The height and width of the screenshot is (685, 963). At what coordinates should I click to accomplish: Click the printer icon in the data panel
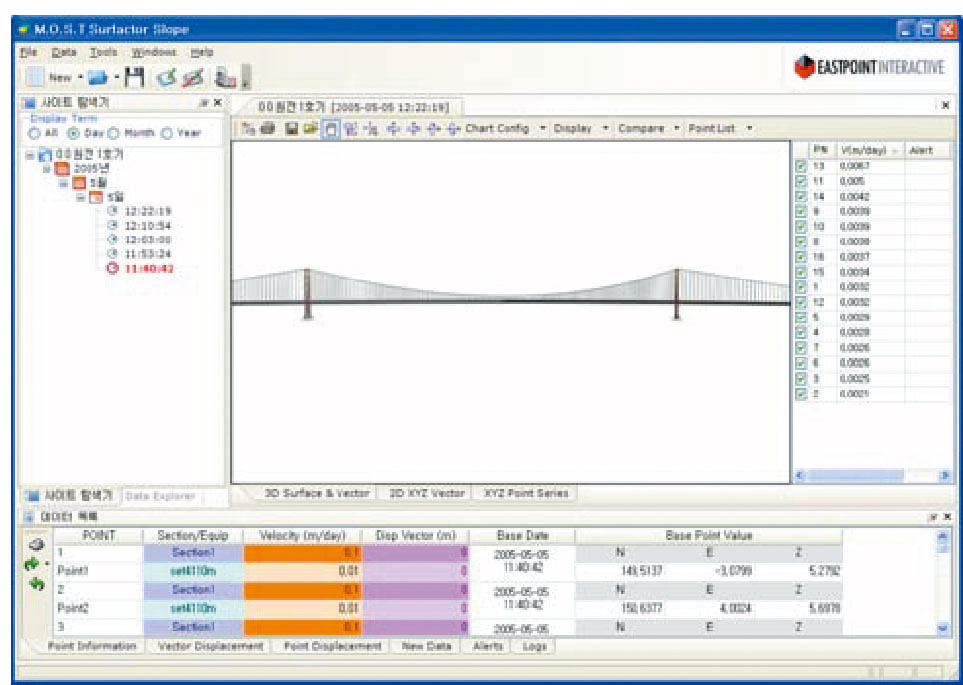point(37,545)
